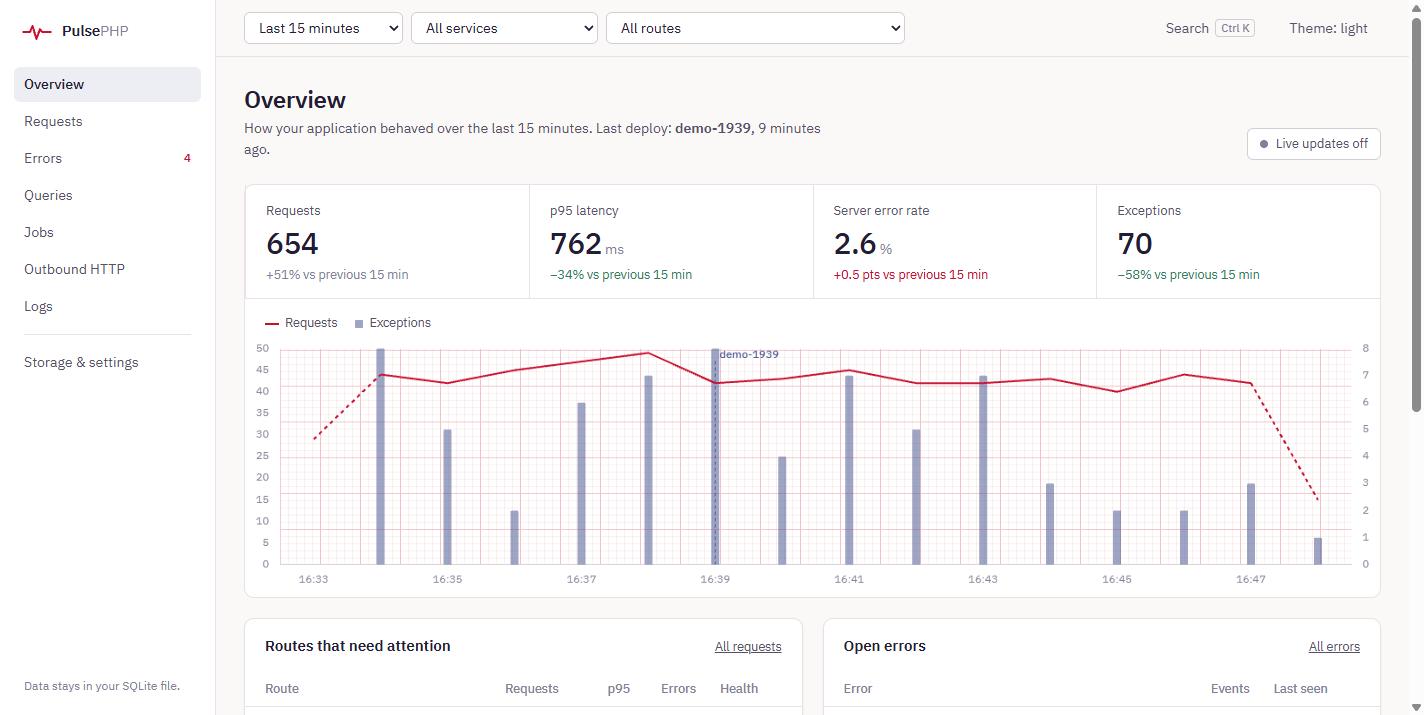Click the Requests column header in routes table

(532, 689)
